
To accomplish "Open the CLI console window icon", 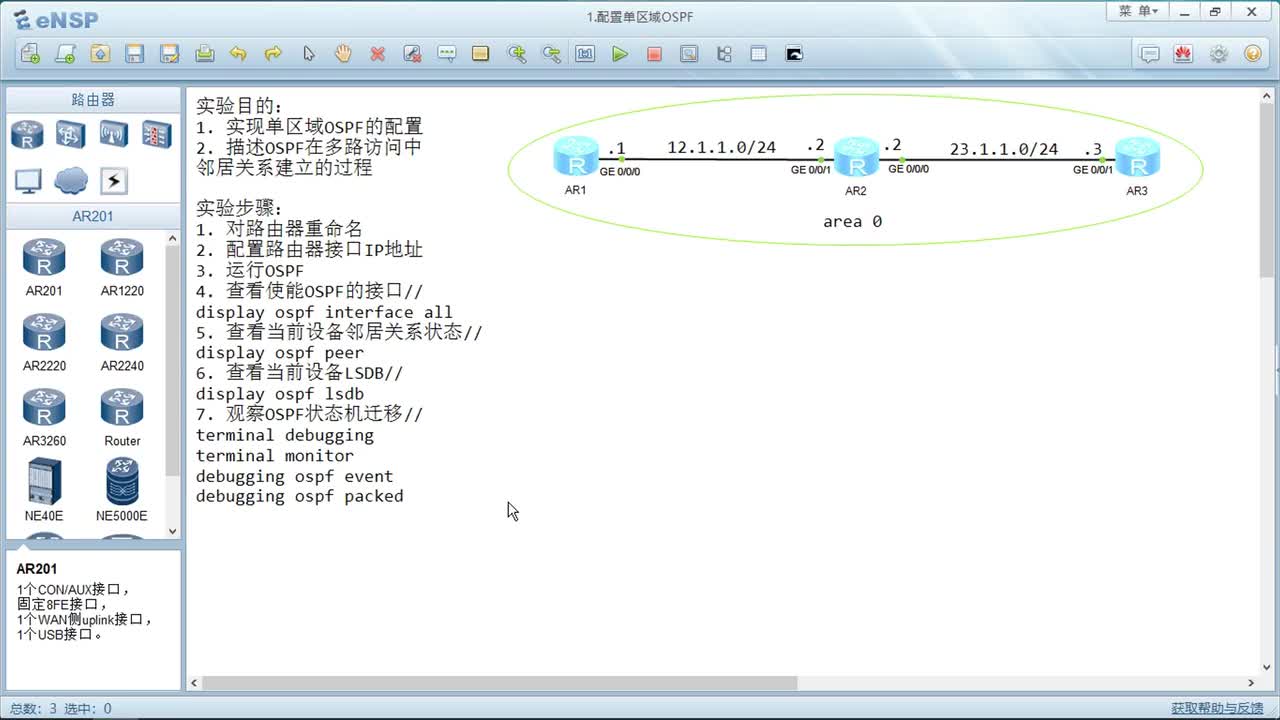I will tap(794, 54).
